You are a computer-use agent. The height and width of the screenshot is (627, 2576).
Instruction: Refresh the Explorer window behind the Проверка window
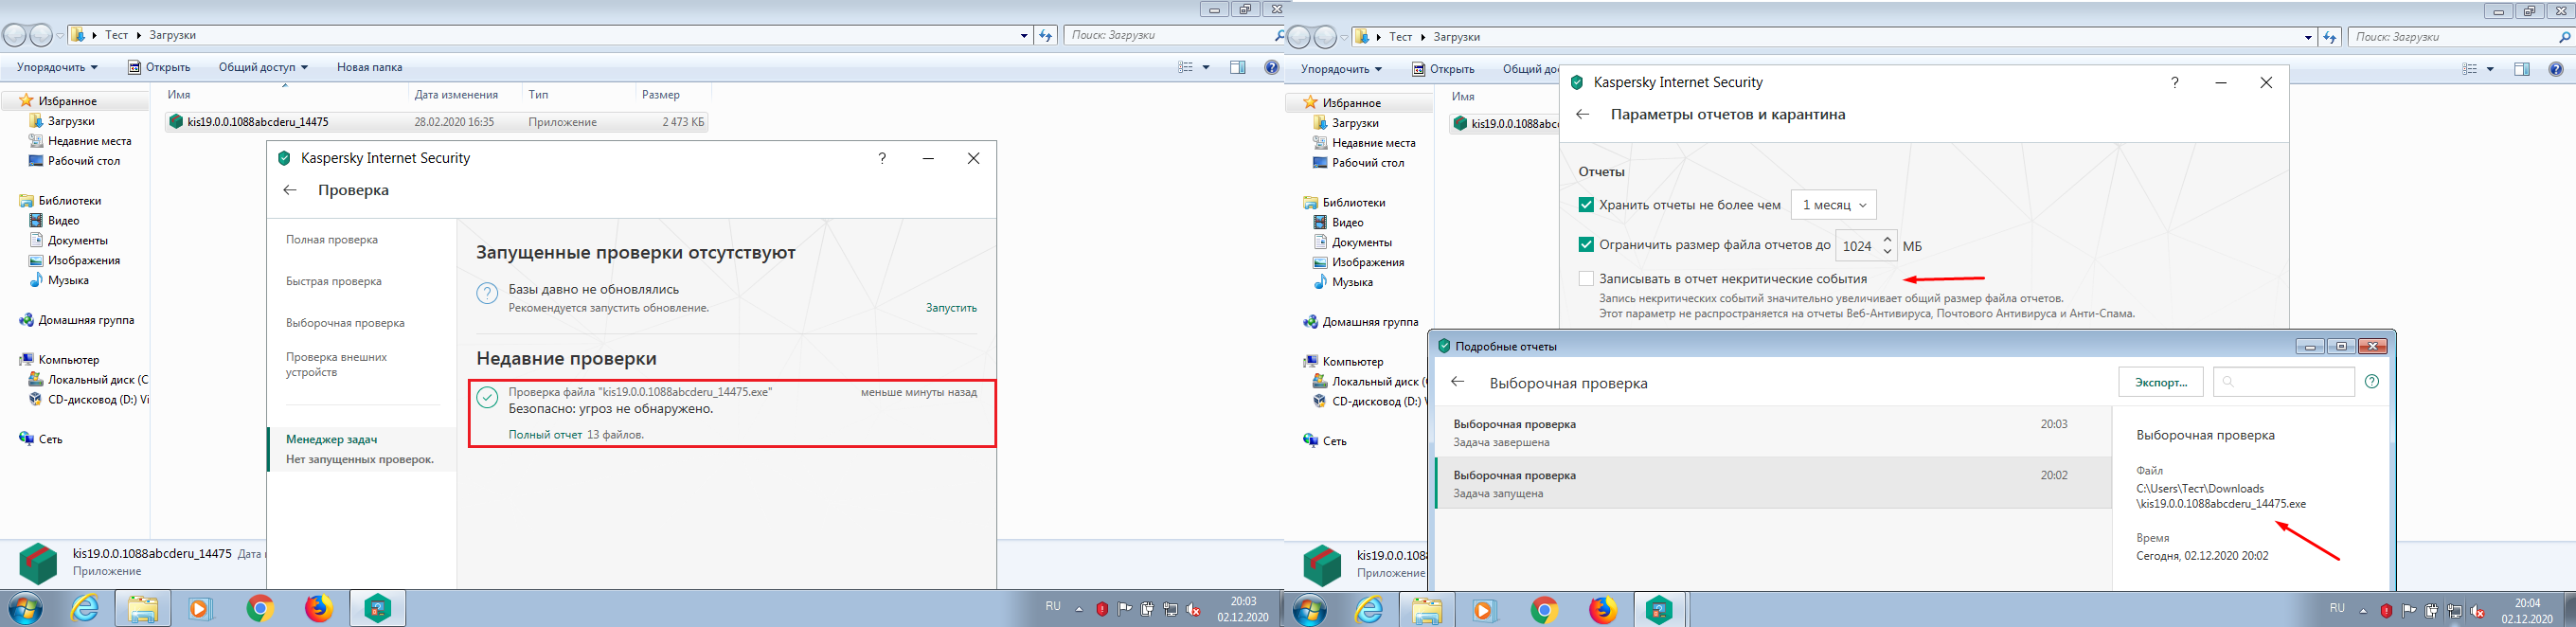1046,35
